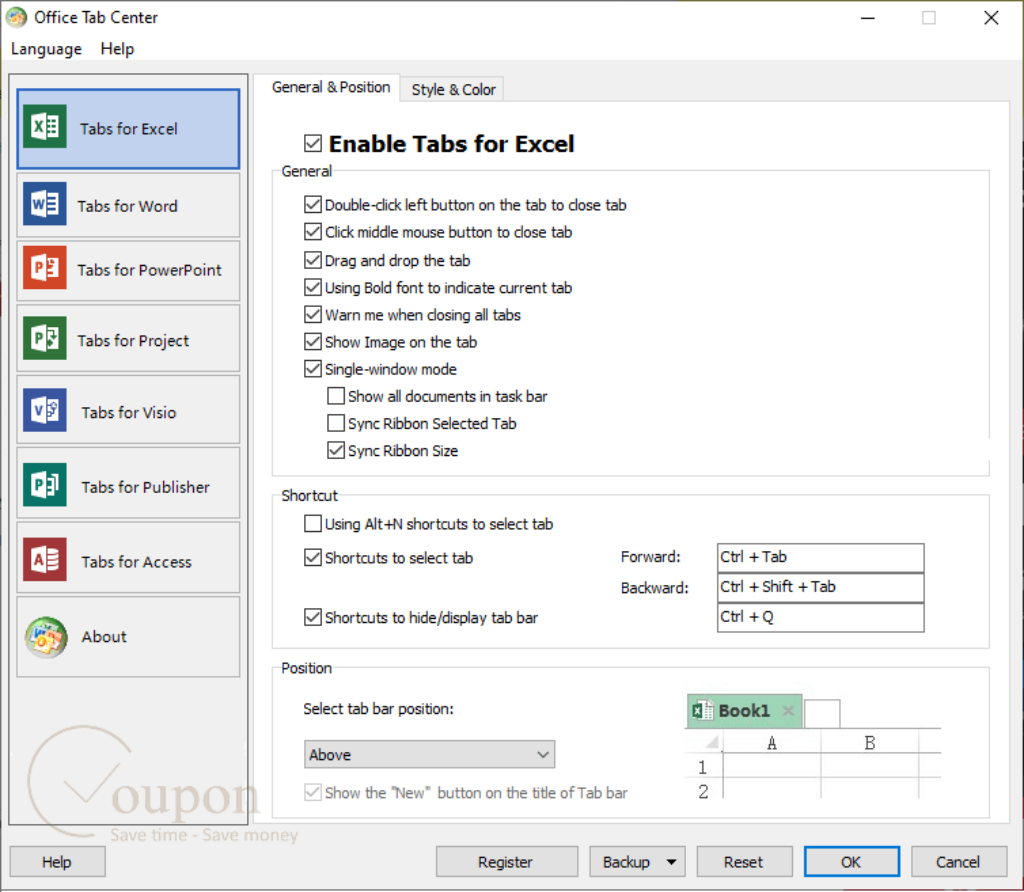Image resolution: width=1024 pixels, height=892 pixels.
Task: Open the Help menu in the menu bar
Action: [118, 49]
